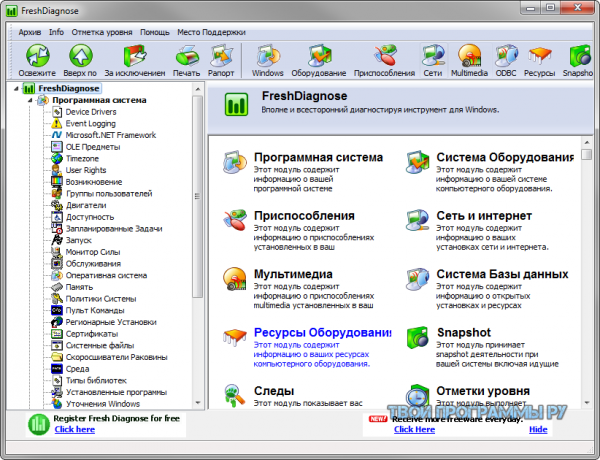
Task: Click the Click here registration link
Action: tap(75, 429)
